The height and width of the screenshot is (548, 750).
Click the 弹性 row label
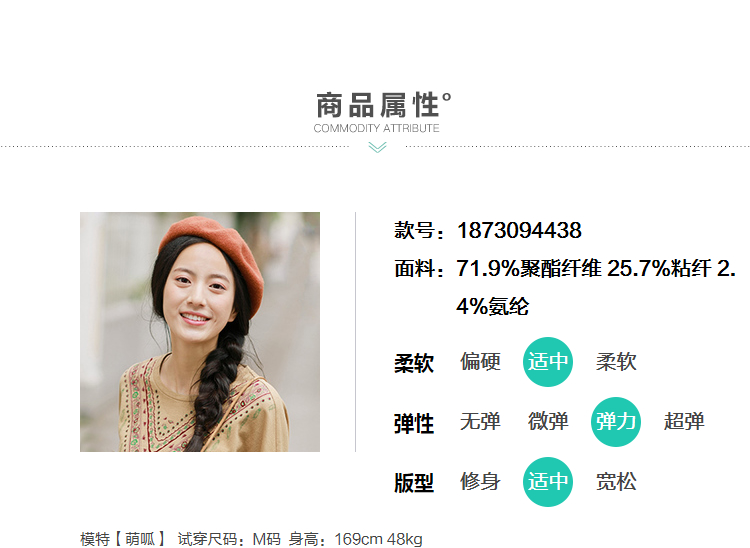coord(414,424)
